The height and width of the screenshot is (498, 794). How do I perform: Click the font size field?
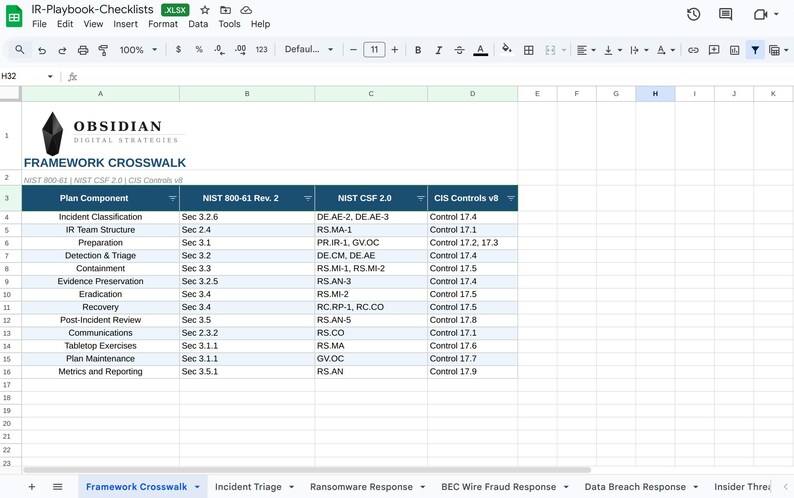[x=374, y=50]
